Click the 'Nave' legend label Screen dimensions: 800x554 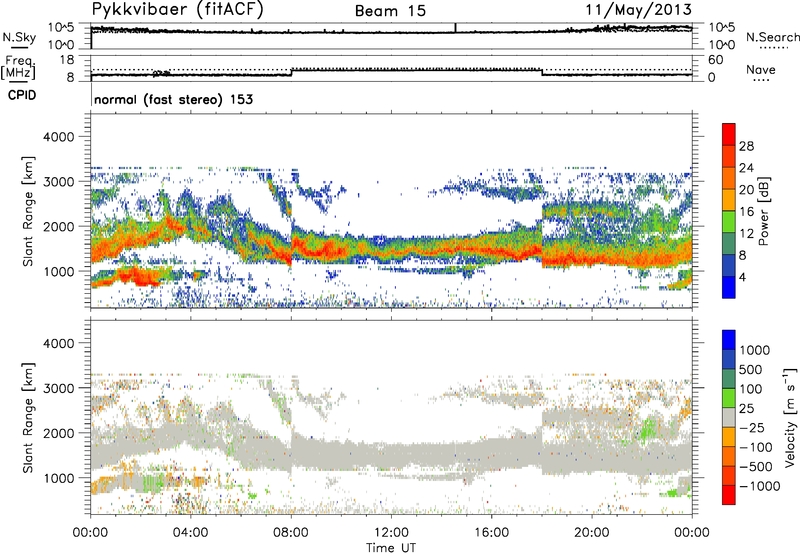(x=761, y=70)
